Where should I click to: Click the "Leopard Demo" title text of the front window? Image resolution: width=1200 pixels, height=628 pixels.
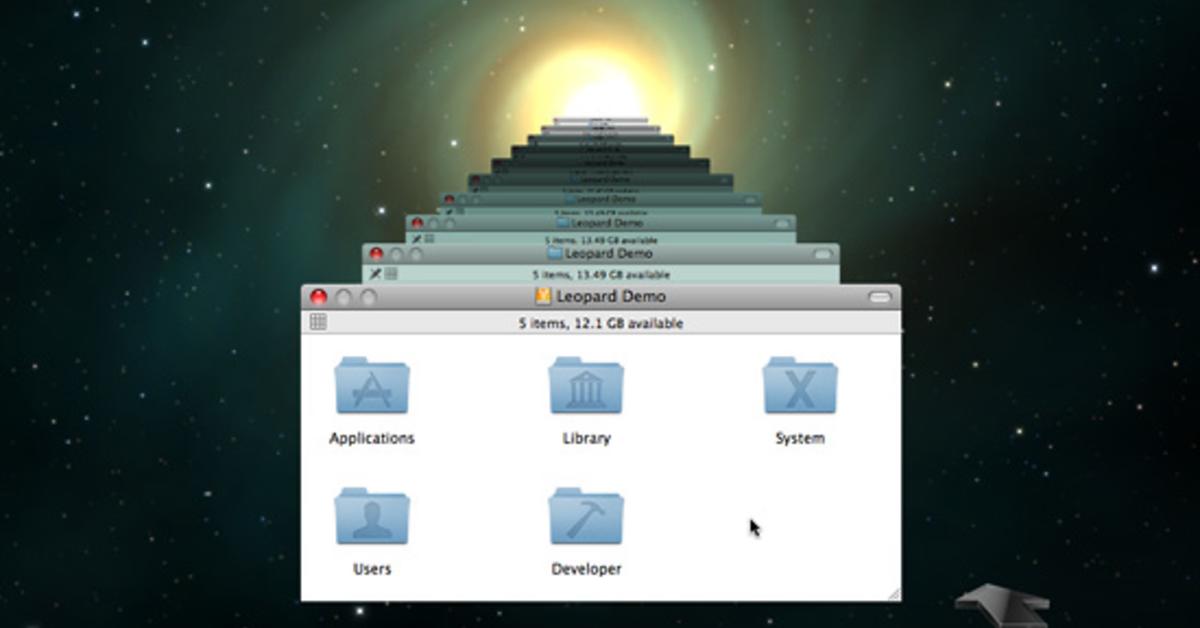tap(610, 296)
